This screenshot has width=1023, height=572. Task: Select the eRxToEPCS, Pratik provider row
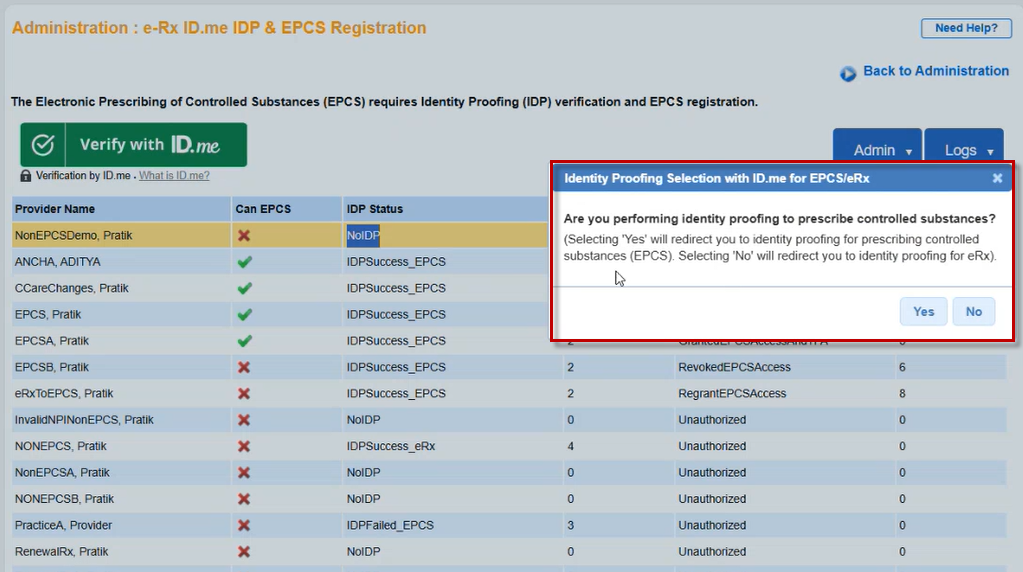(64, 393)
